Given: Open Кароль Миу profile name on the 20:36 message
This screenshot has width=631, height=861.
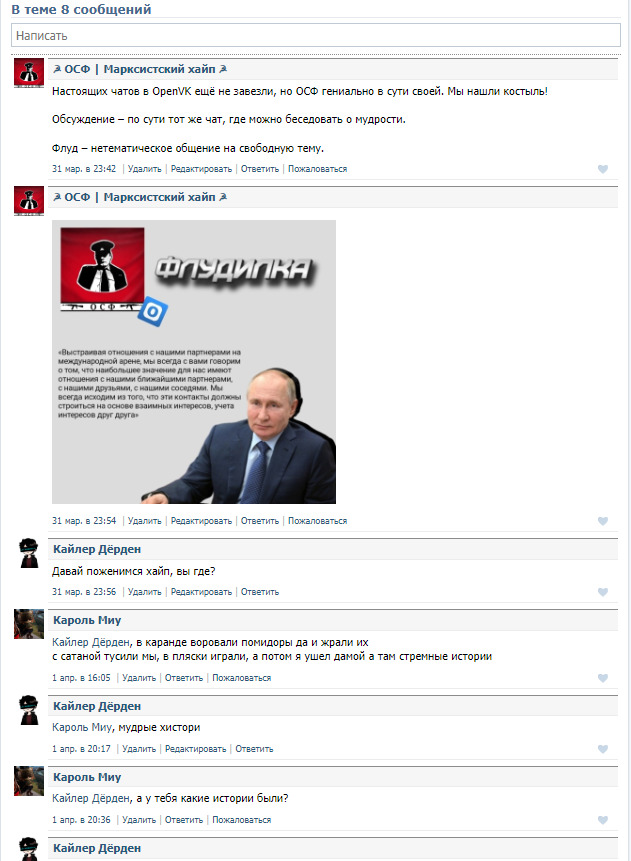Looking at the screenshot, I should [x=87, y=777].
